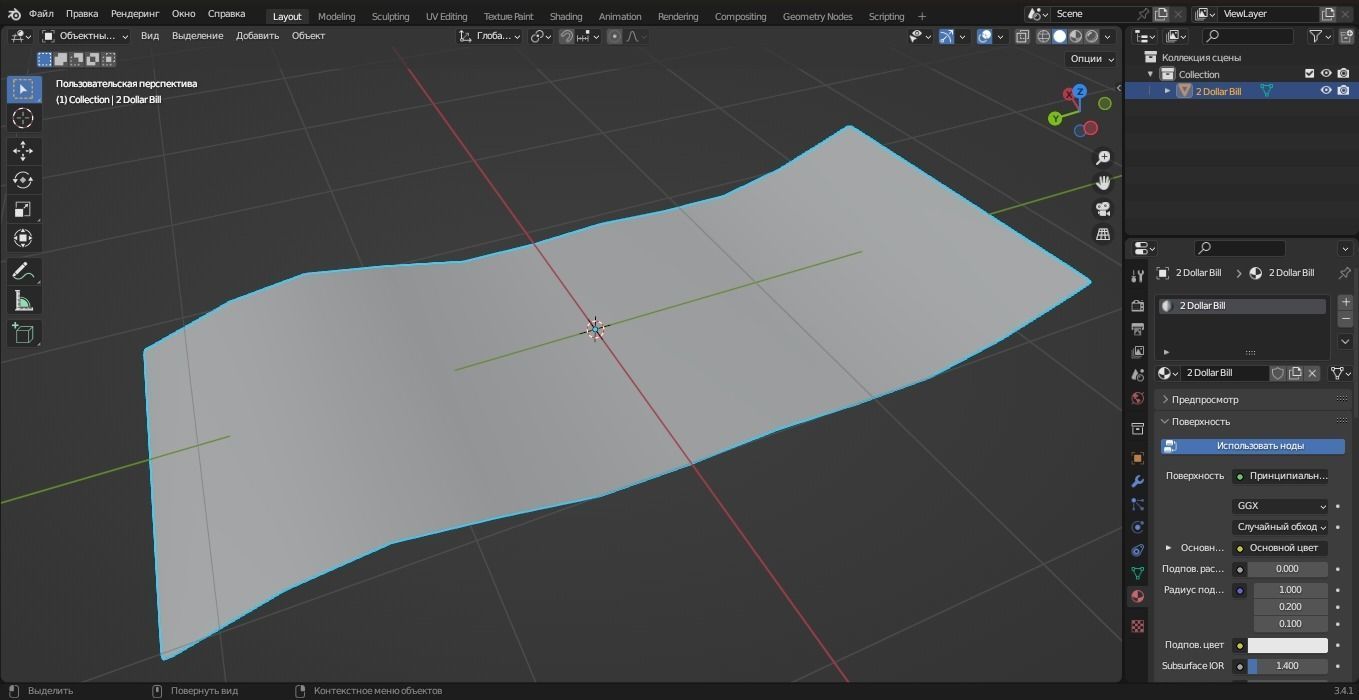Toggle viewport gizmos button
This screenshot has height=700, width=1359.
[945, 36]
